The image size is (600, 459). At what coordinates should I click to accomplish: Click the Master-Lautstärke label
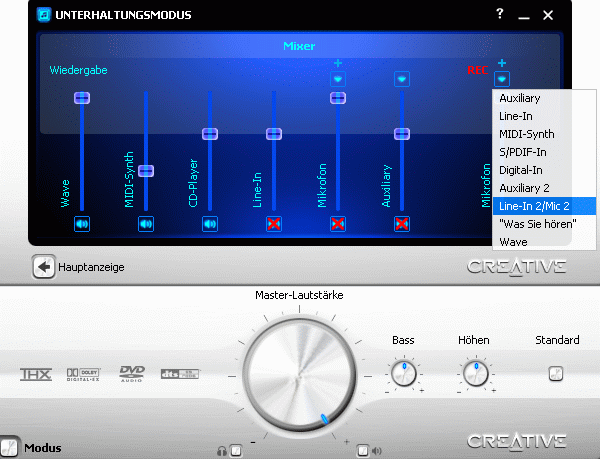[x=299, y=295]
